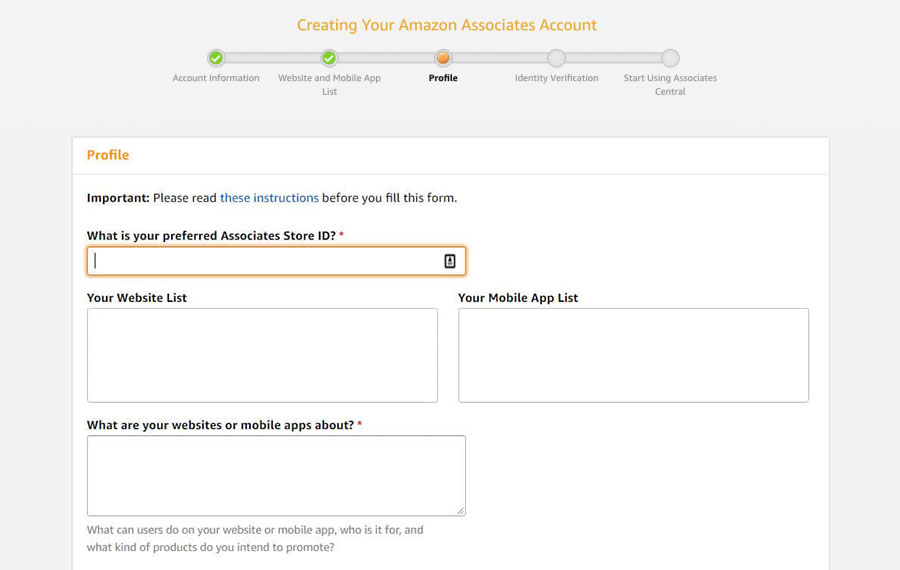Click the orange Profile step circle
This screenshot has width=900, height=570.
point(443,58)
